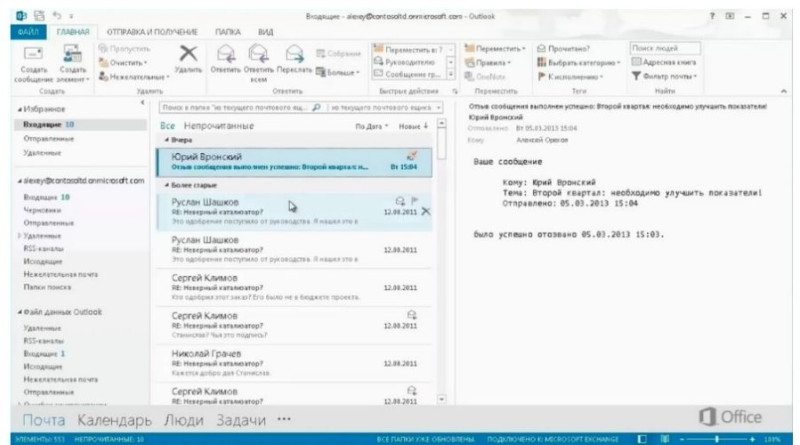This screenshot has width=800, height=445.
Task: Apply the Переместить в: ? quick step
Action: 409,50
